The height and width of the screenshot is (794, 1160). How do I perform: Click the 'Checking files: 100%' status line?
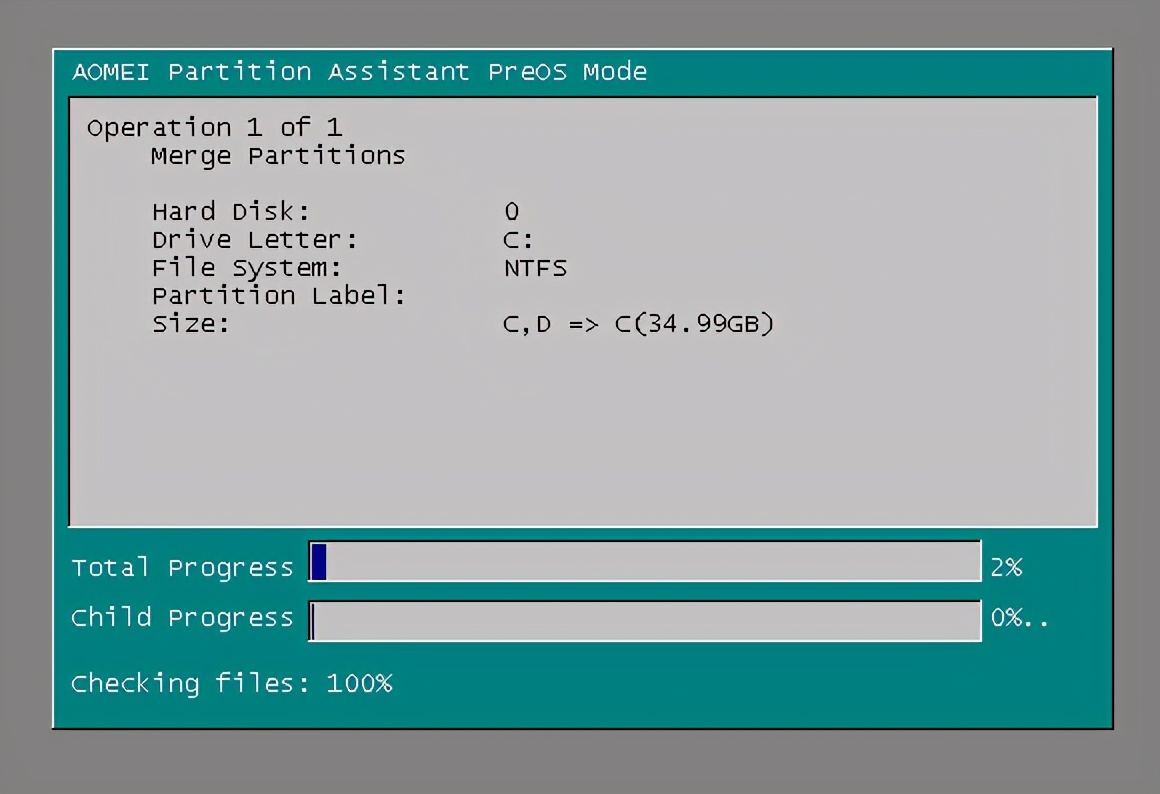point(232,683)
